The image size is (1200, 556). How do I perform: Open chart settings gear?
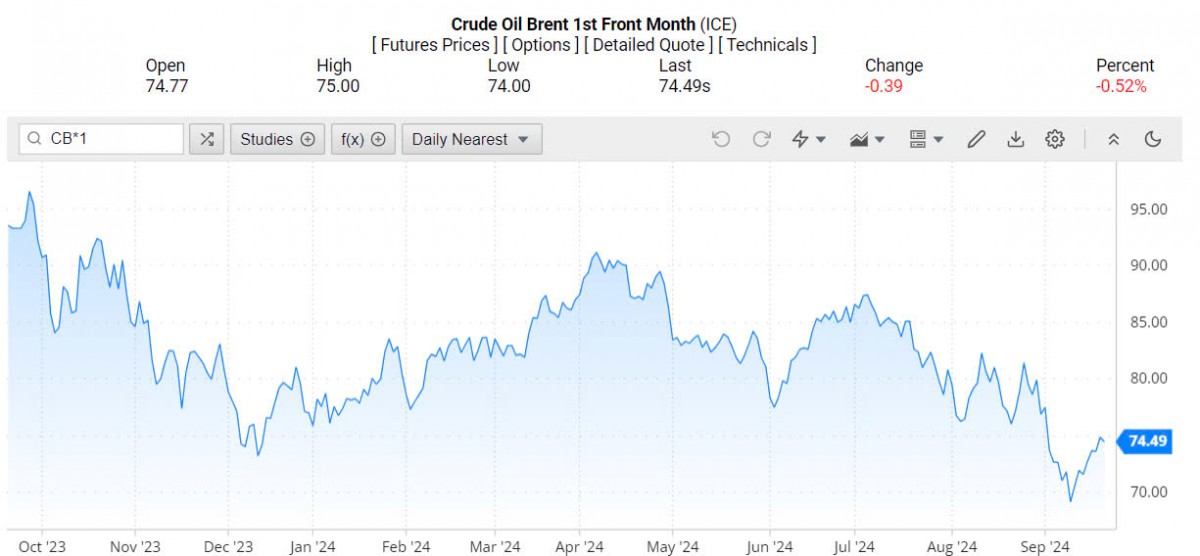(1055, 139)
